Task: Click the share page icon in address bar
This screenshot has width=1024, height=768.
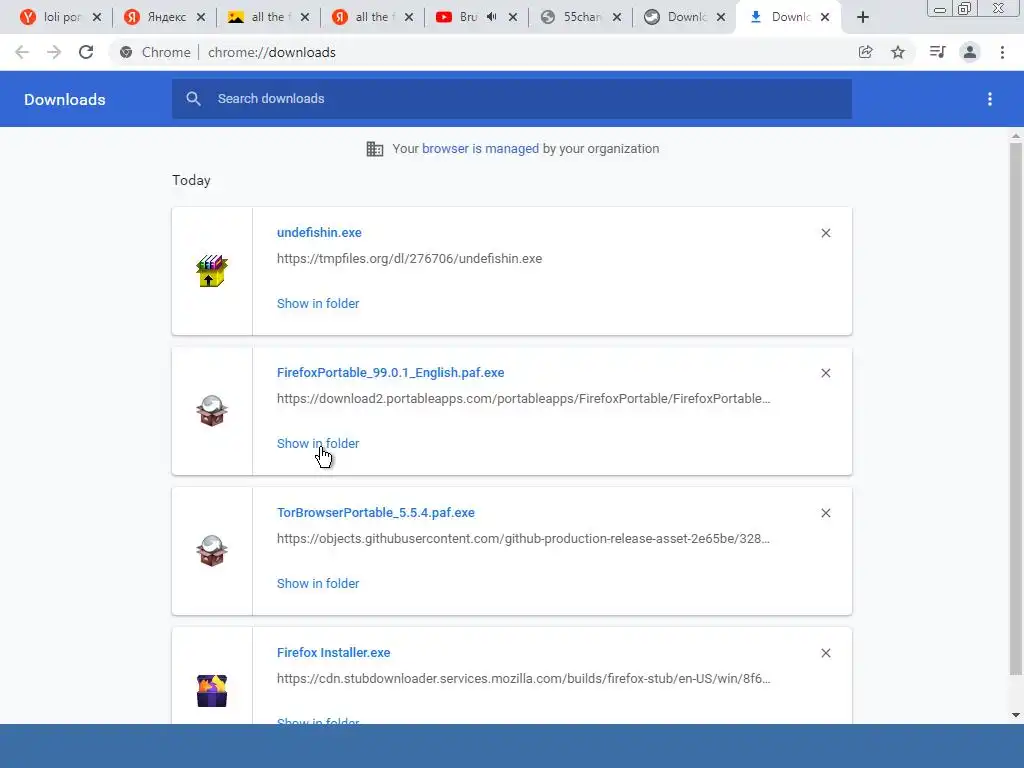Action: [x=865, y=52]
